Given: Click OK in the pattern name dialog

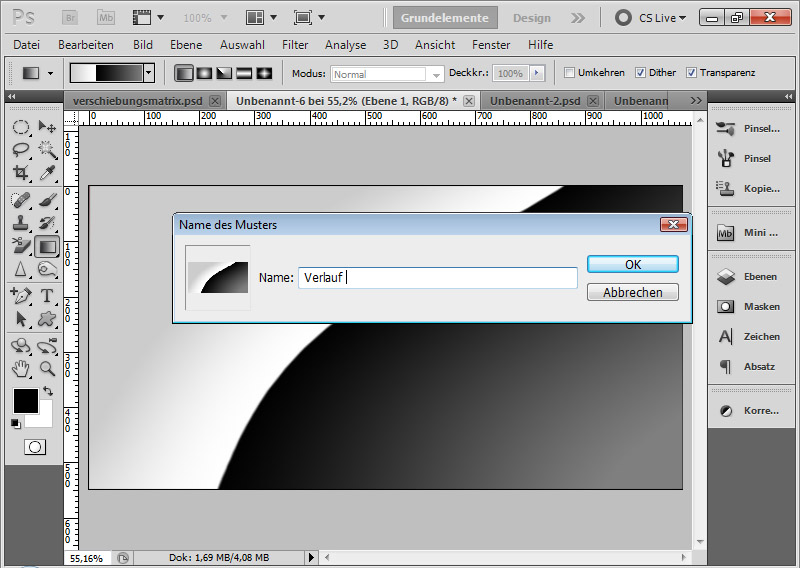Looking at the screenshot, I should 632,264.
